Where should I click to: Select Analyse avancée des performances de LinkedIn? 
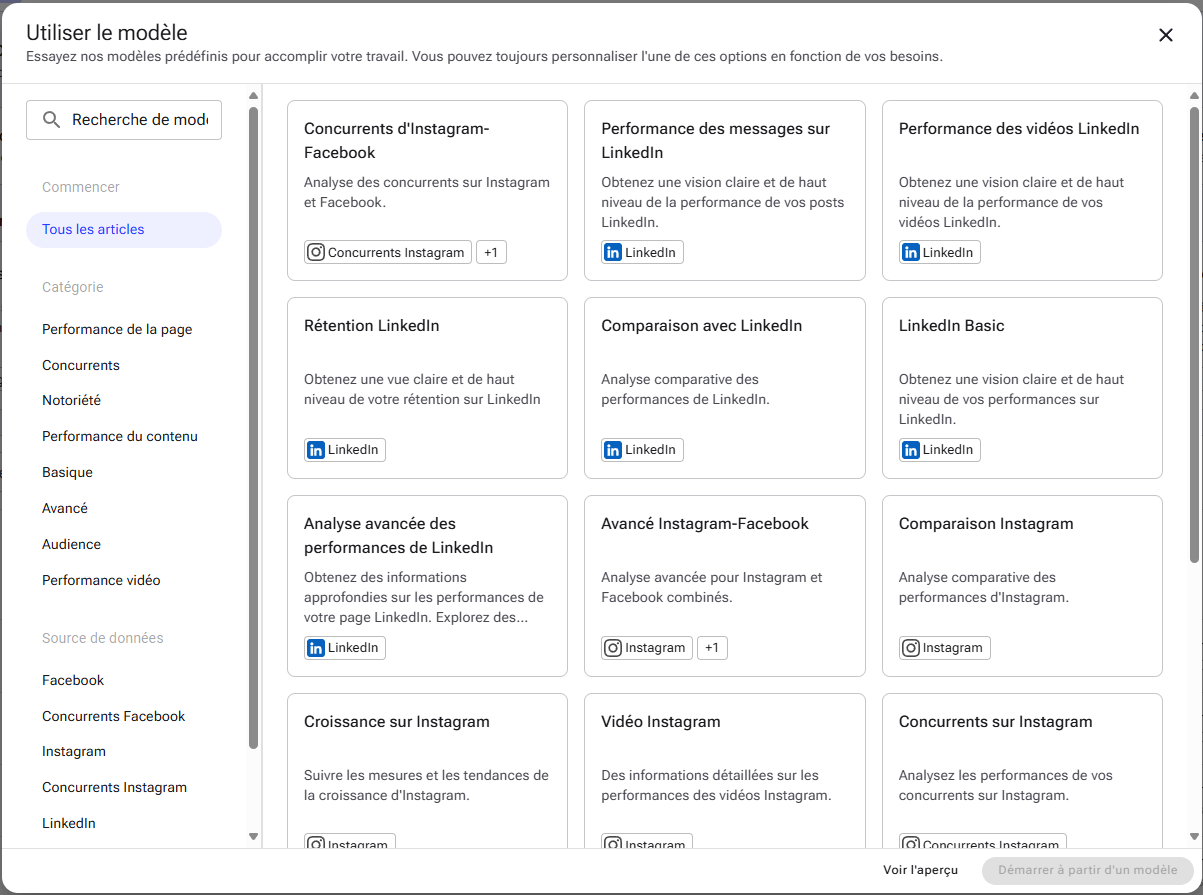427,586
